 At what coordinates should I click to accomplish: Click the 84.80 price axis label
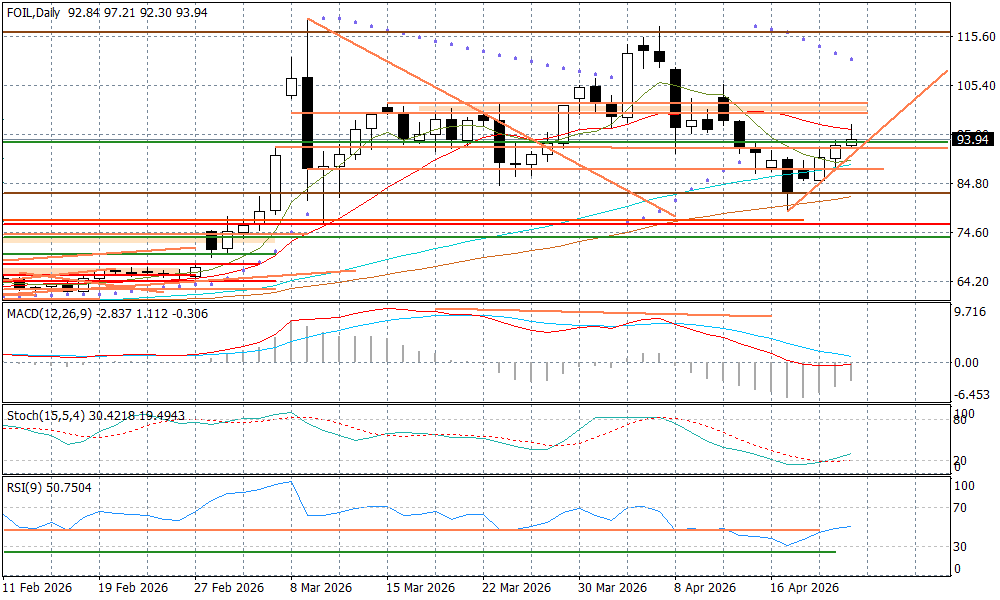coord(973,184)
